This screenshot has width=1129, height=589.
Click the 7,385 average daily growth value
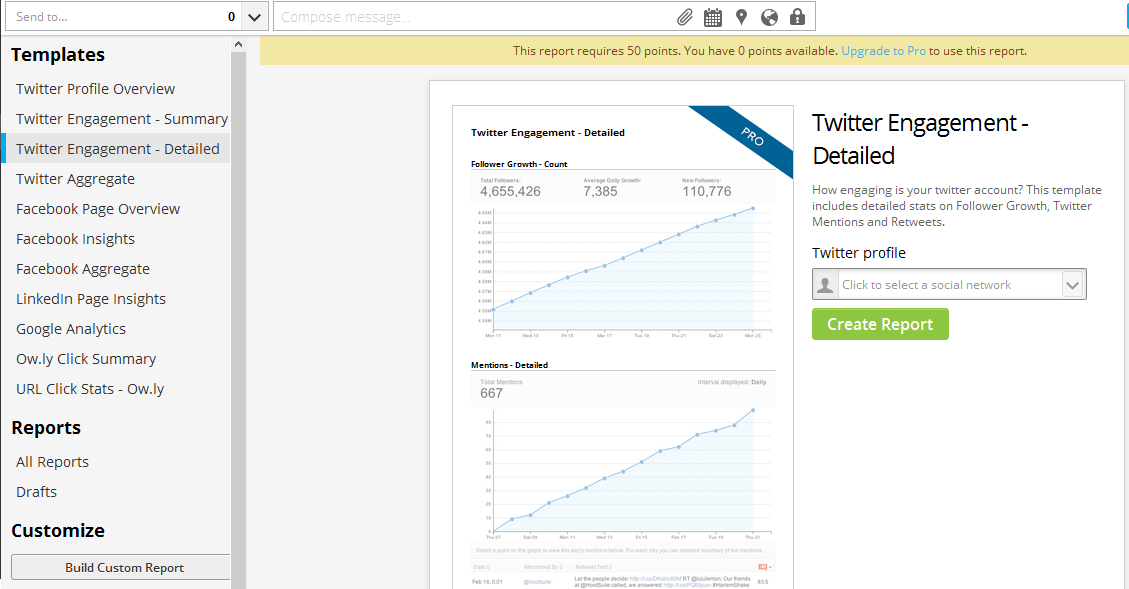click(x=601, y=191)
